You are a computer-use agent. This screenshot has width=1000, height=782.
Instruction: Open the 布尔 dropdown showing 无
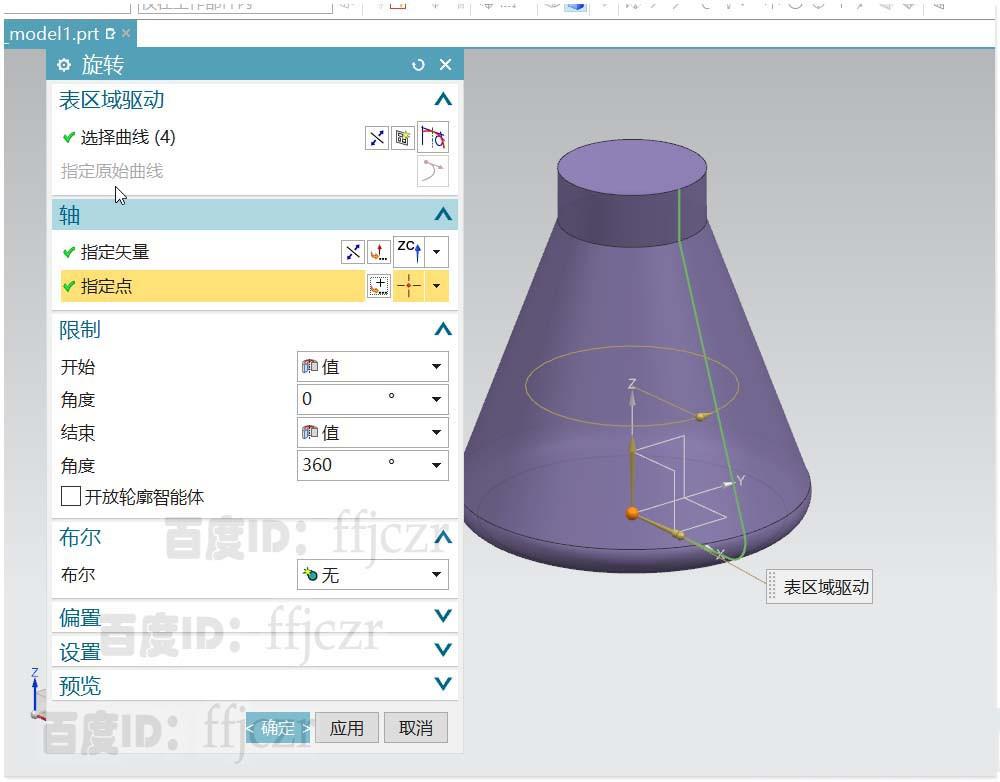click(x=370, y=575)
